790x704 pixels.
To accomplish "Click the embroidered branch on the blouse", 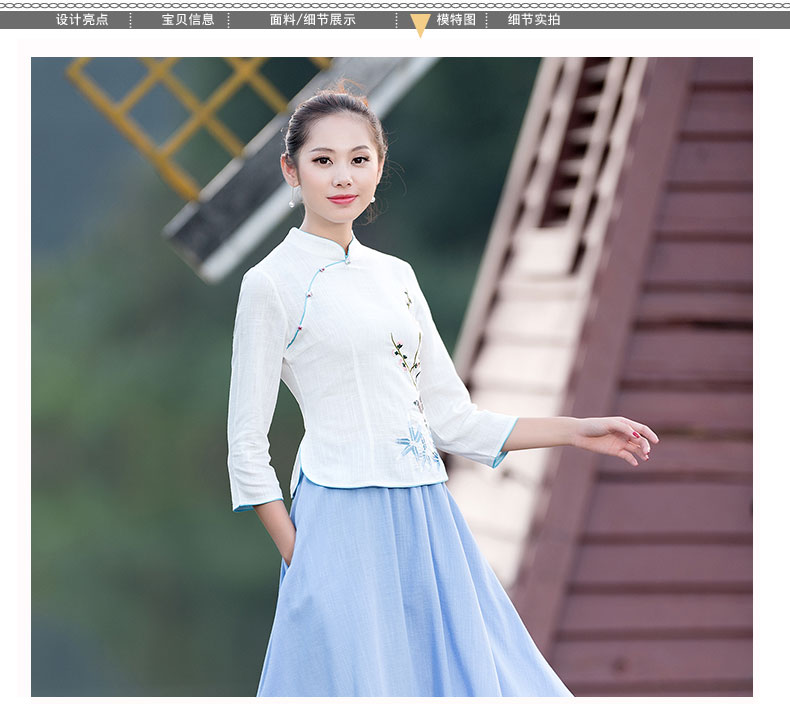I will 406,350.
